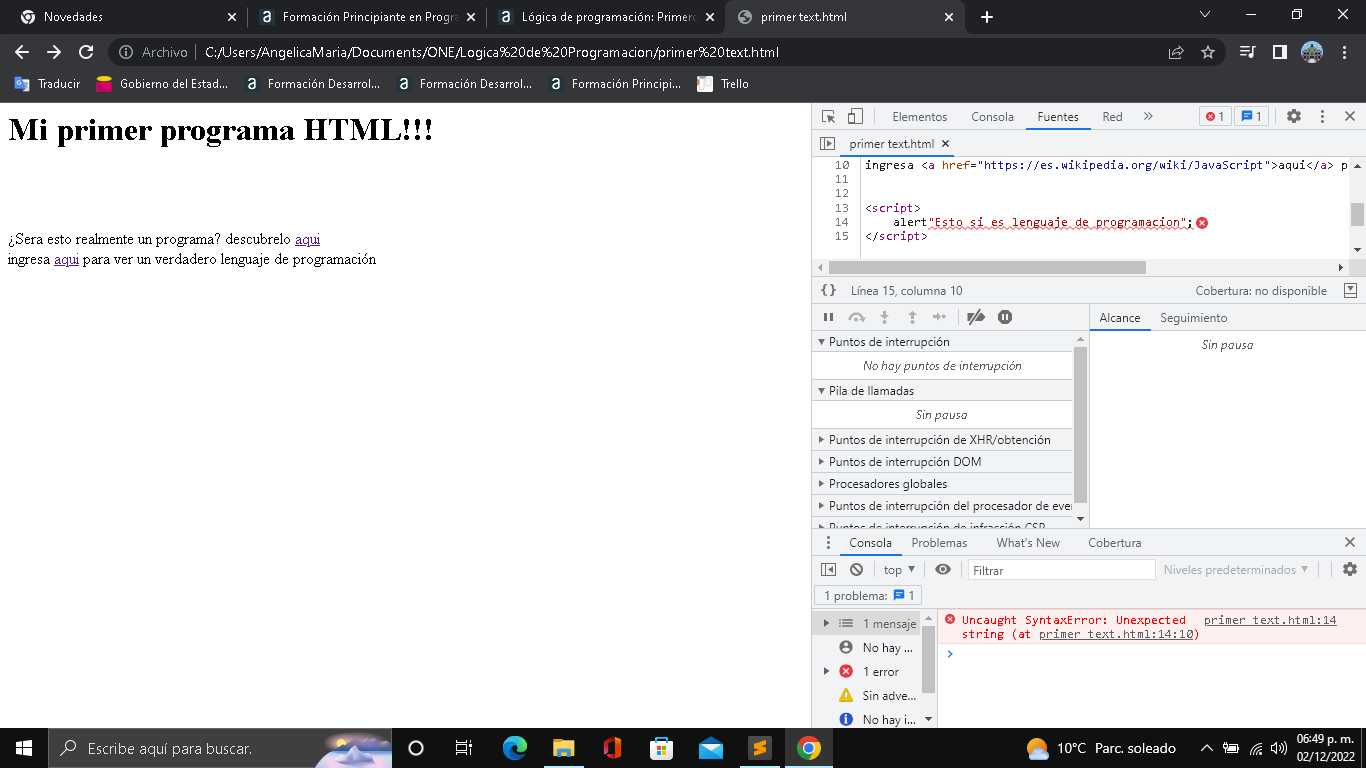Open the Cobertura drawer tab
Image resolution: width=1366 pixels, height=768 pixels.
[1114, 543]
